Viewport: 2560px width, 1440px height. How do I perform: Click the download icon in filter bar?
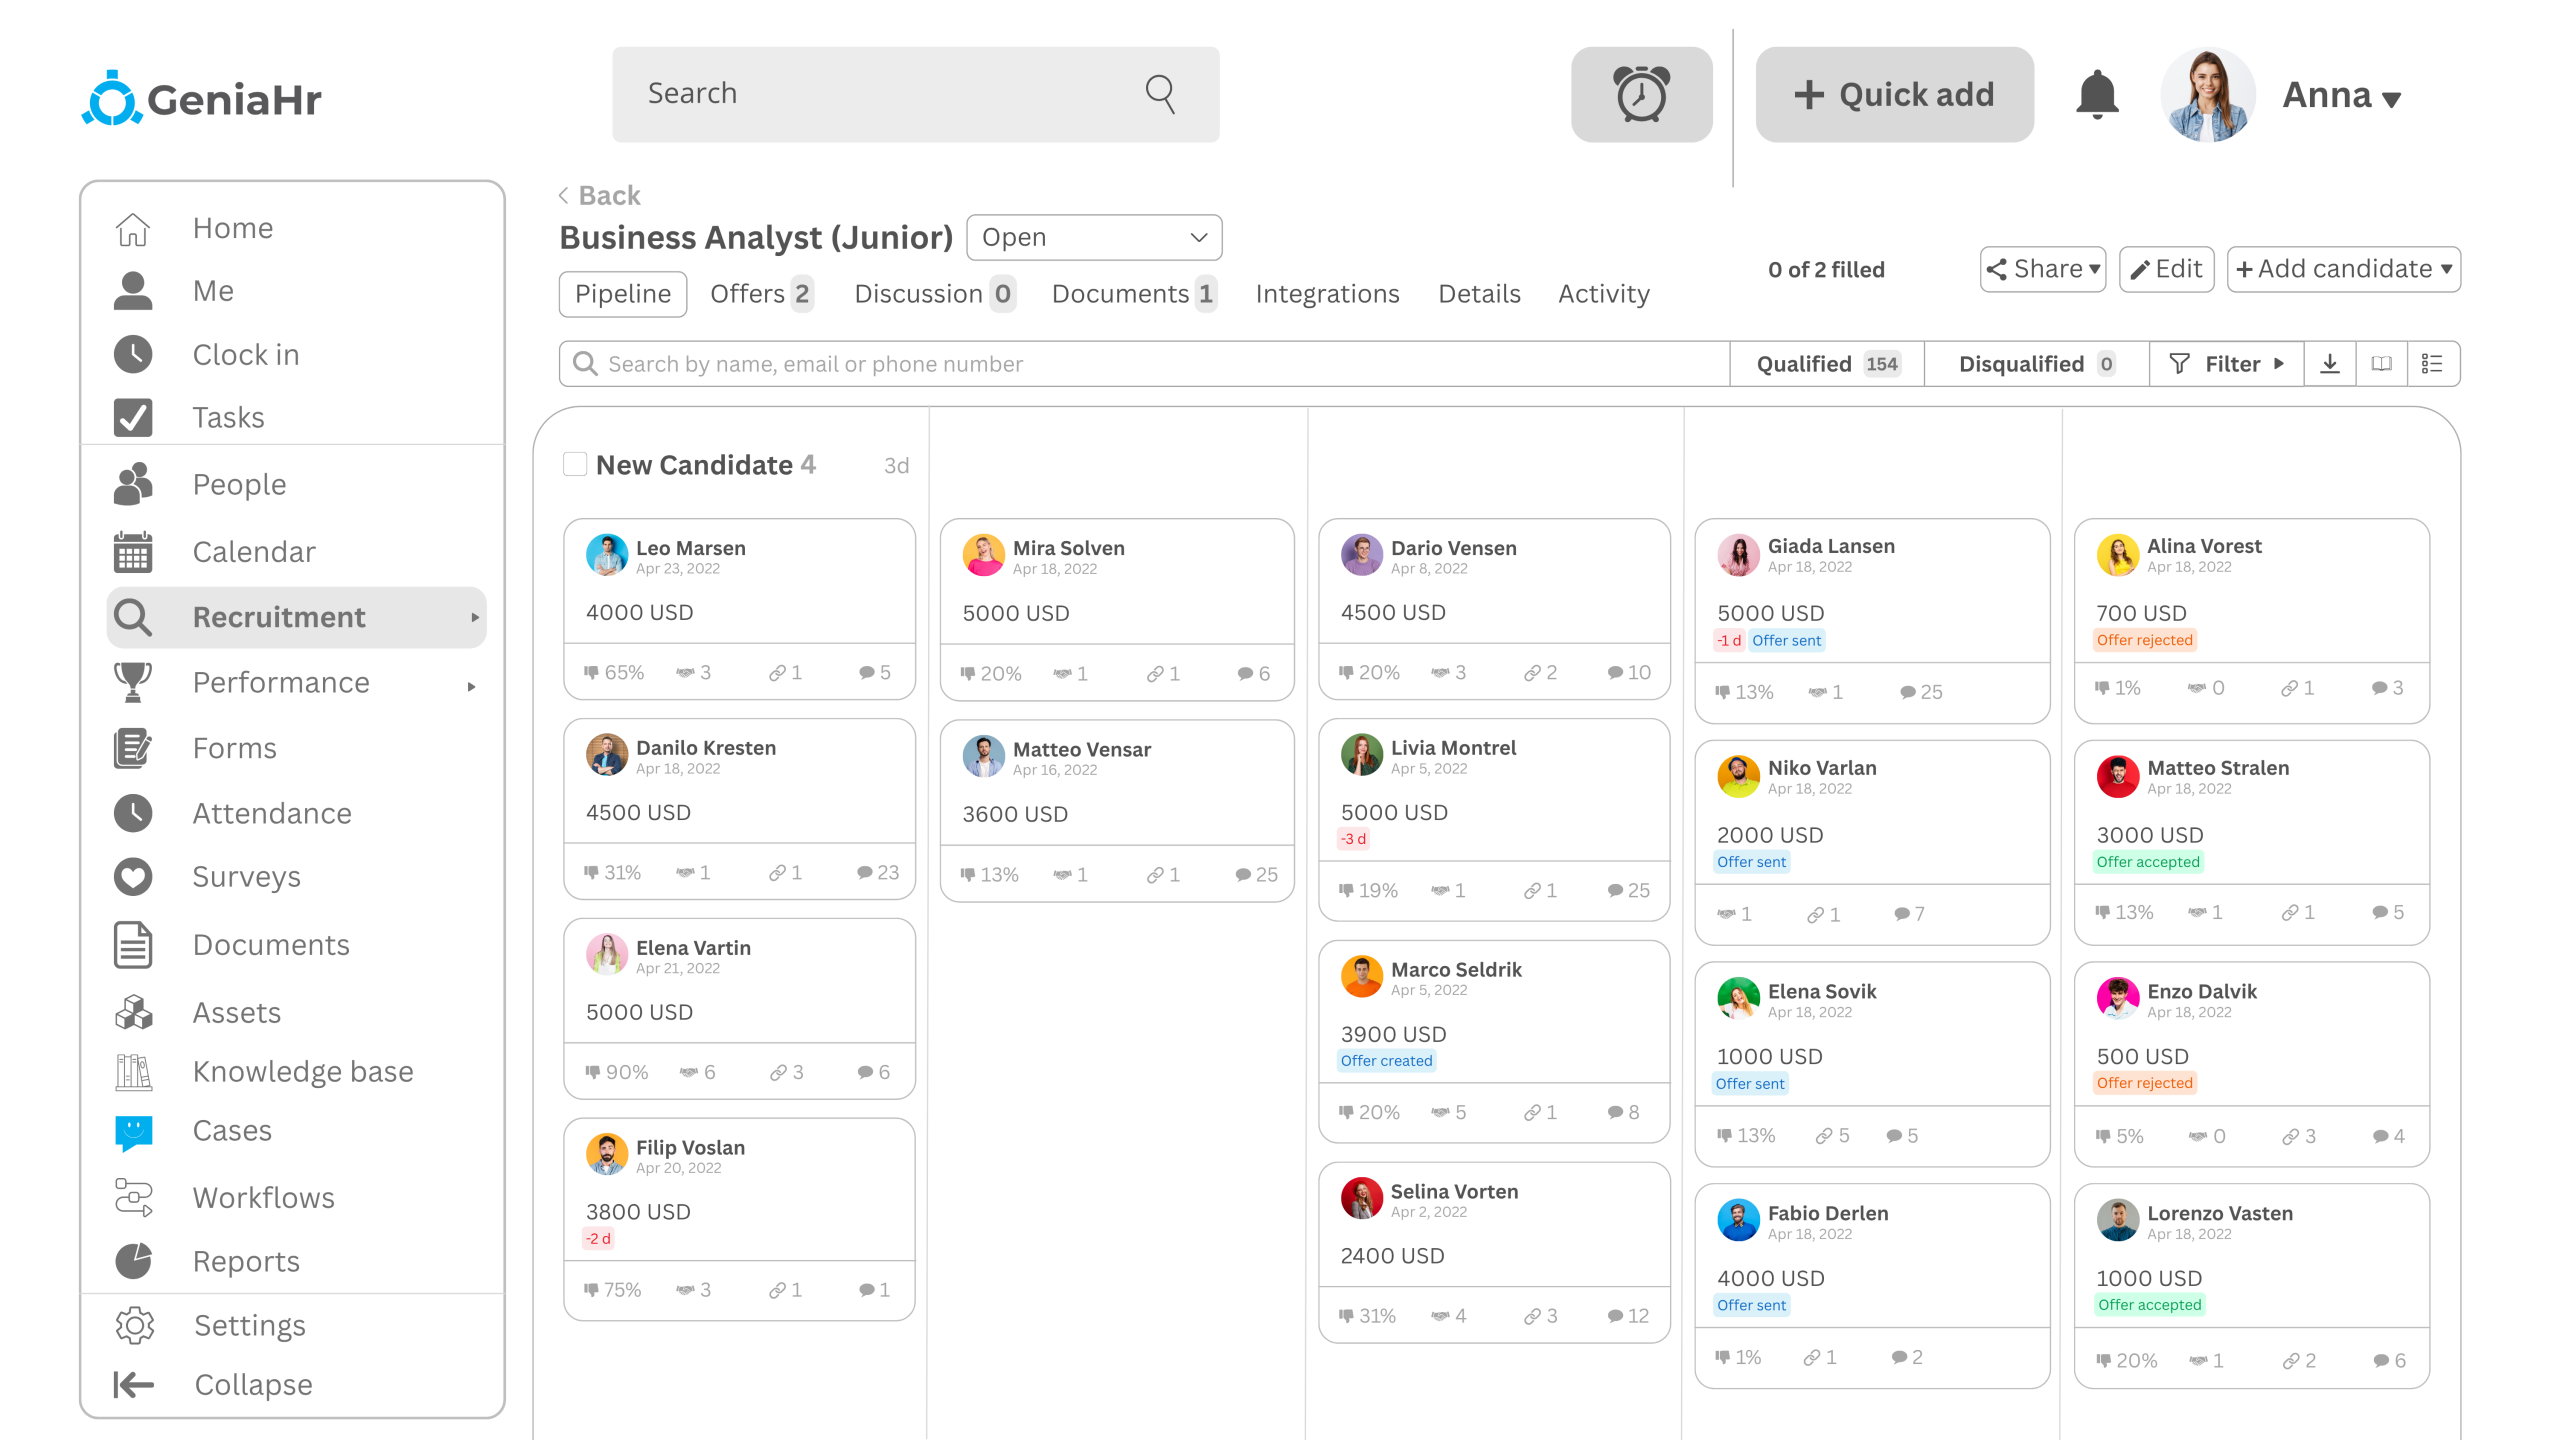tap(2329, 364)
